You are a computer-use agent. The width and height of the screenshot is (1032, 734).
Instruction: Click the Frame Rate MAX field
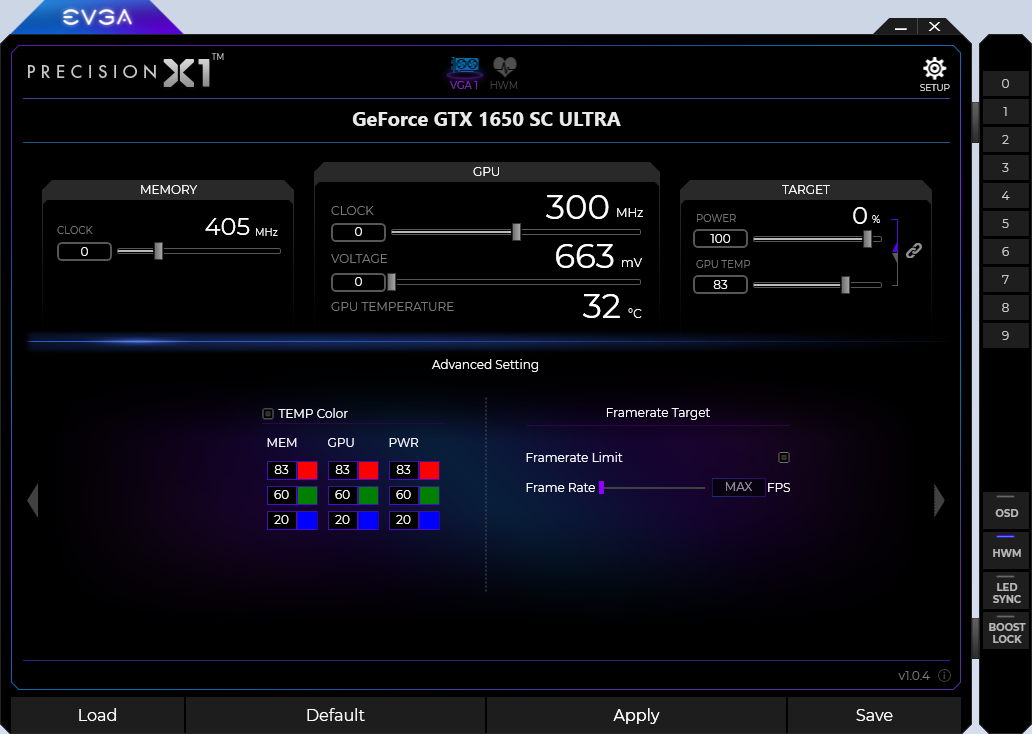[x=738, y=487]
